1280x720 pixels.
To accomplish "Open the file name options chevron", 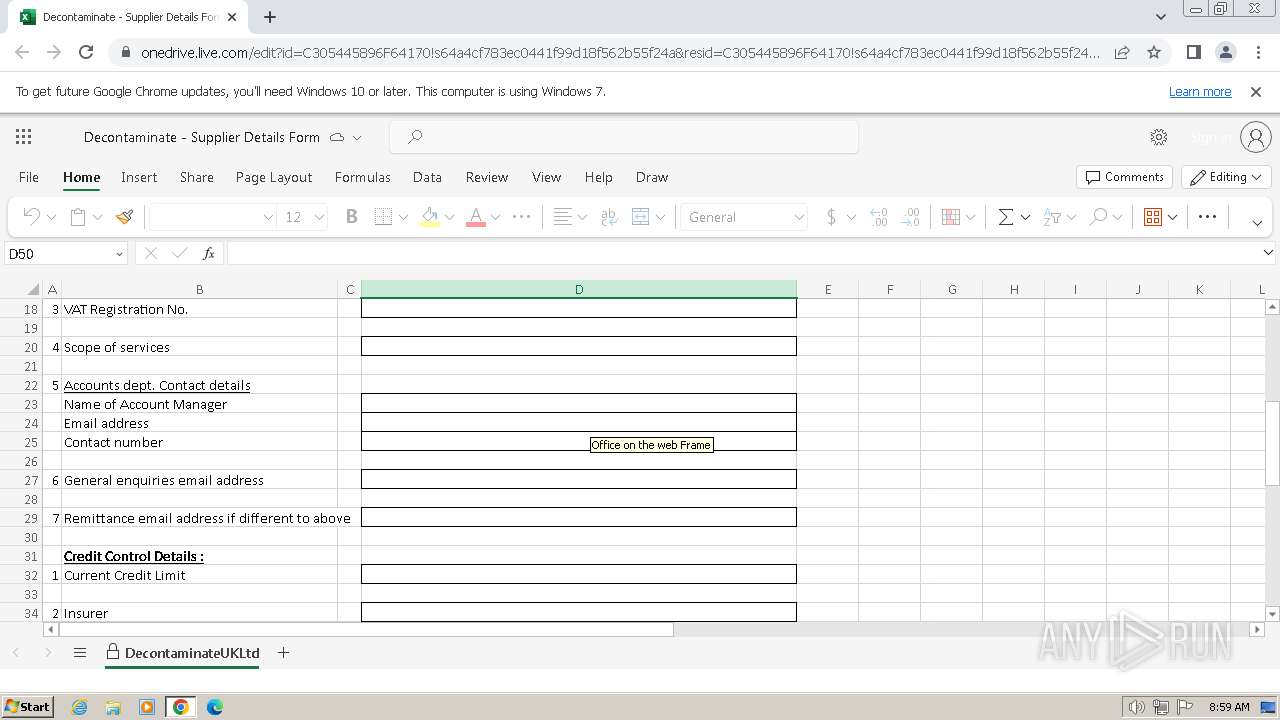I will coord(357,137).
